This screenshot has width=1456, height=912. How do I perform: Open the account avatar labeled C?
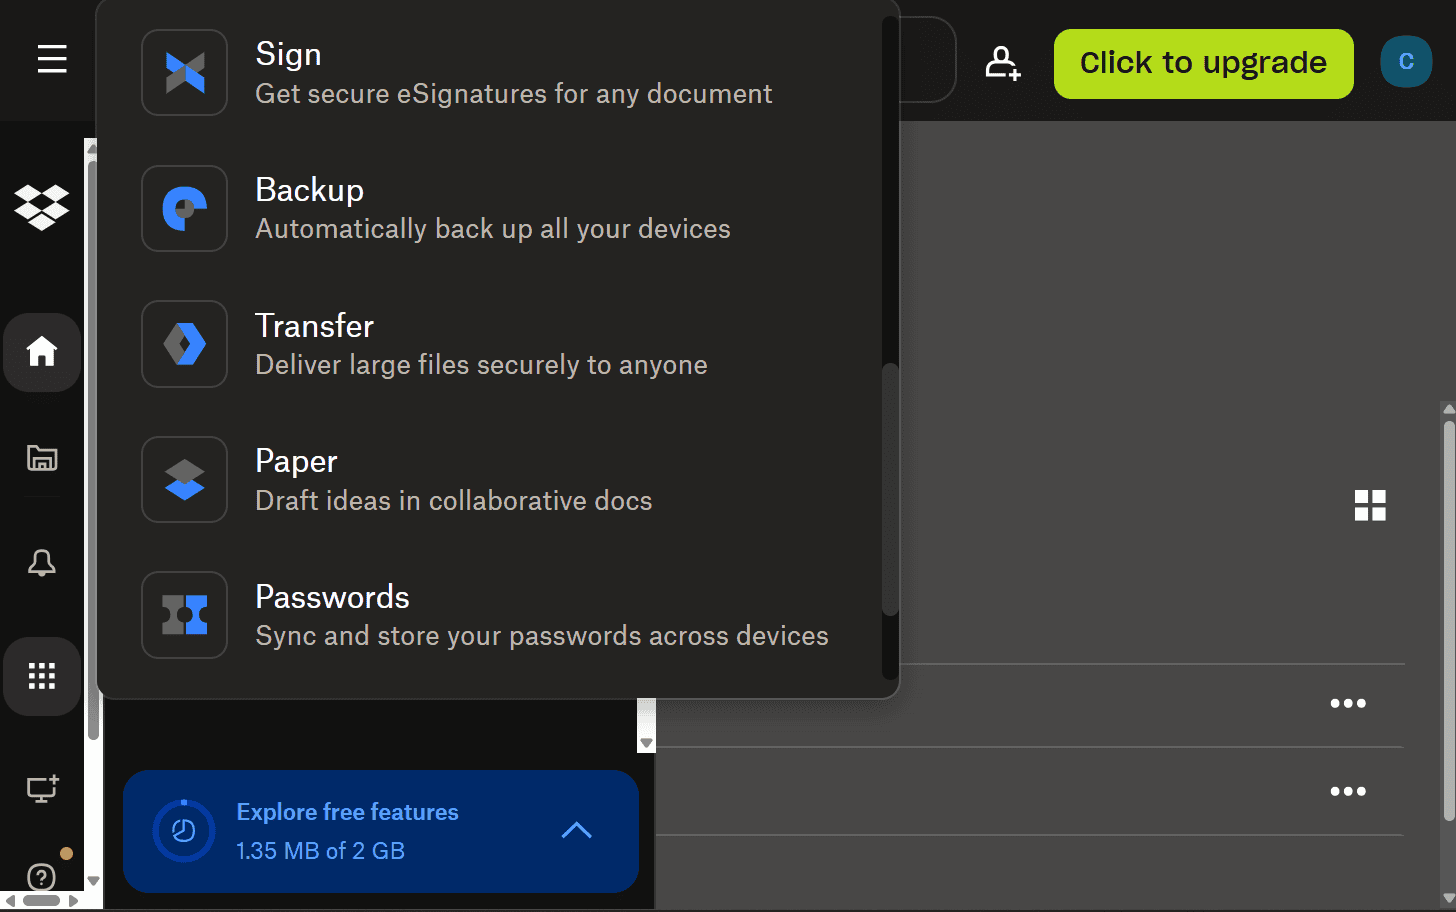click(x=1405, y=62)
